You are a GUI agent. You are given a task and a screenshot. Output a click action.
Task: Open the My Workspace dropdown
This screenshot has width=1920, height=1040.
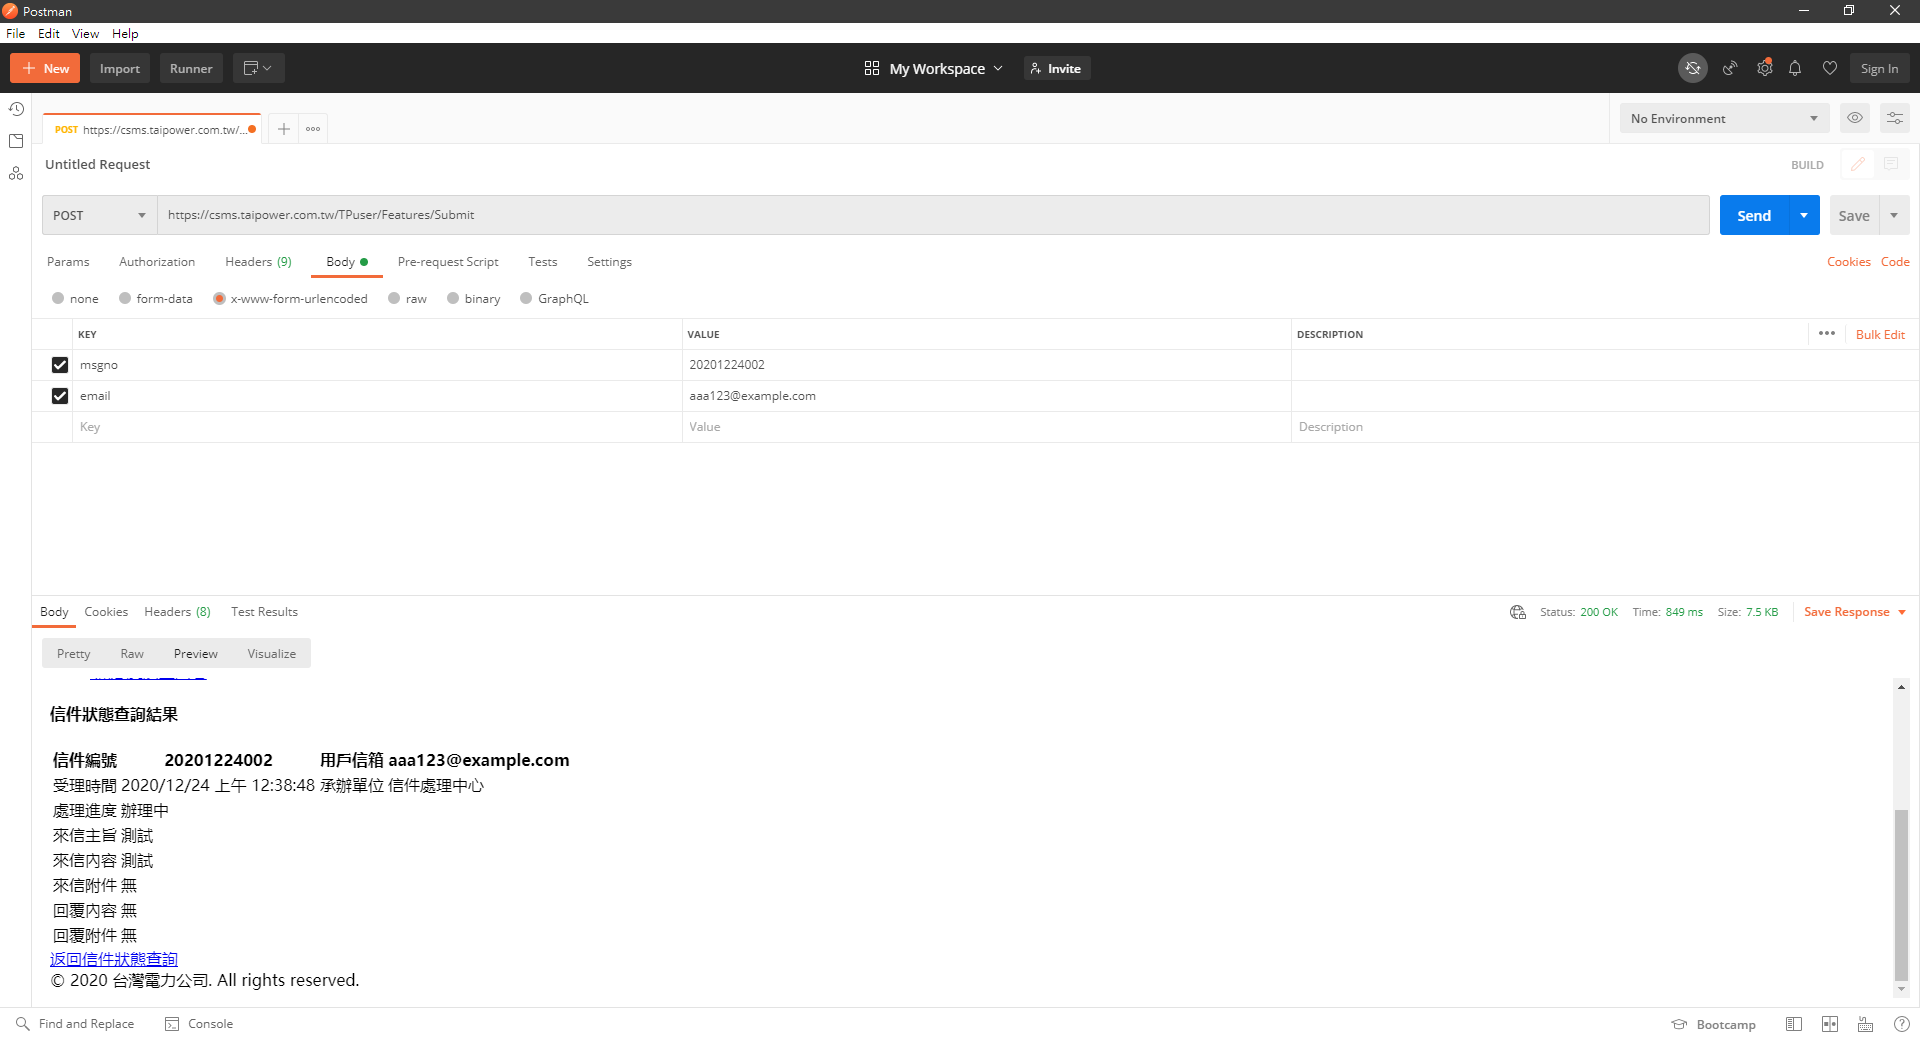click(x=933, y=68)
